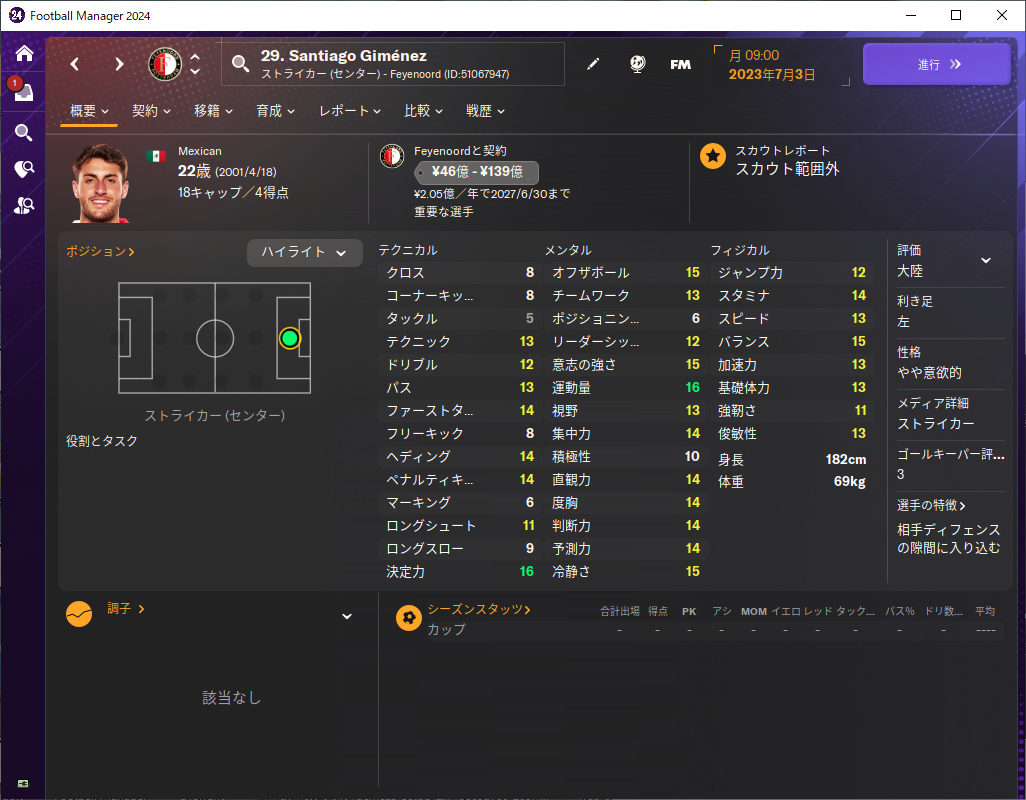
Task: Open the 契約 menu
Action: pos(151,111)
